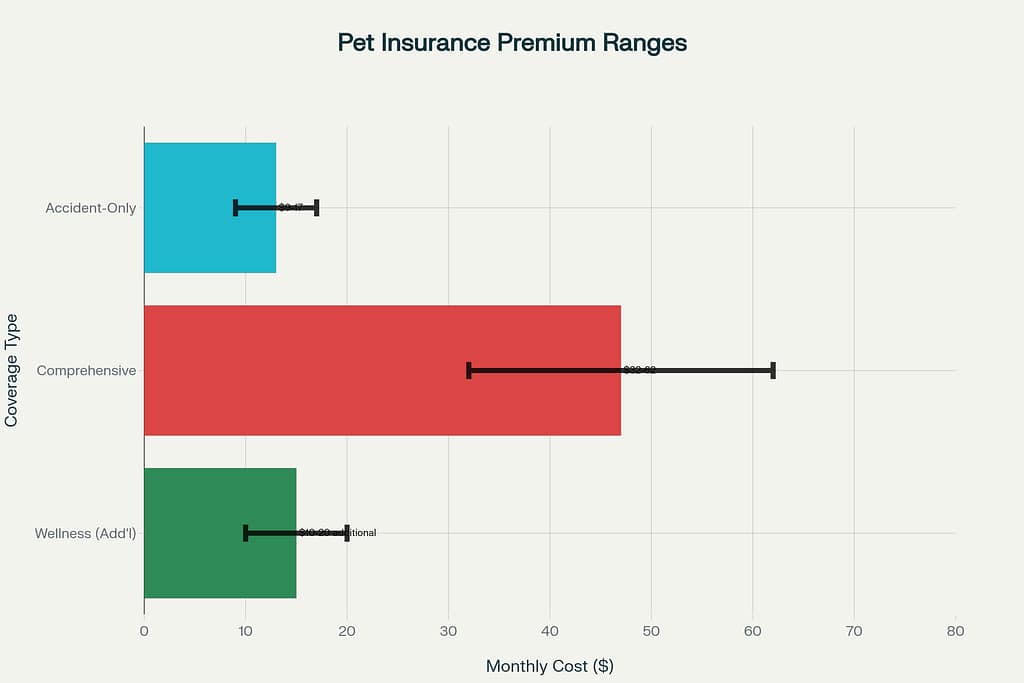Viewport: 1024px width, 683px height.
Task: Click the 30 tick label on the x-axis
Action: coord(448,631)
